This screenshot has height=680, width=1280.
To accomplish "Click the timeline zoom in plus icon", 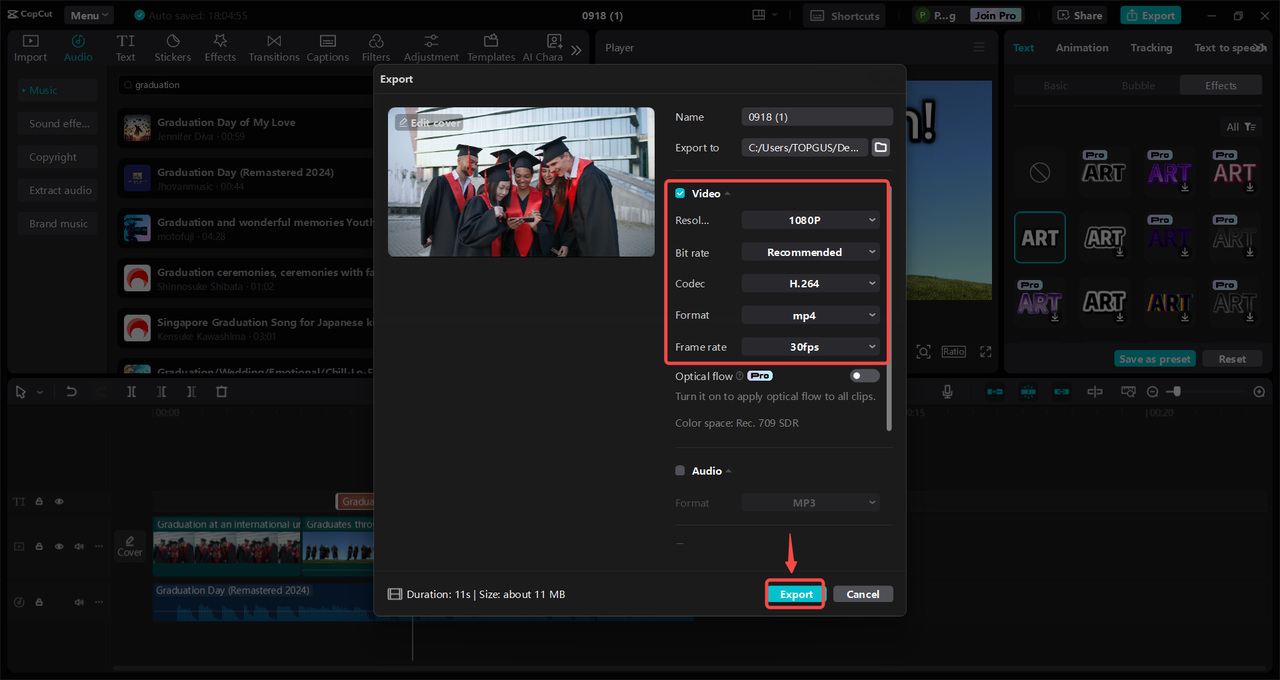I will coord(1259,392).
